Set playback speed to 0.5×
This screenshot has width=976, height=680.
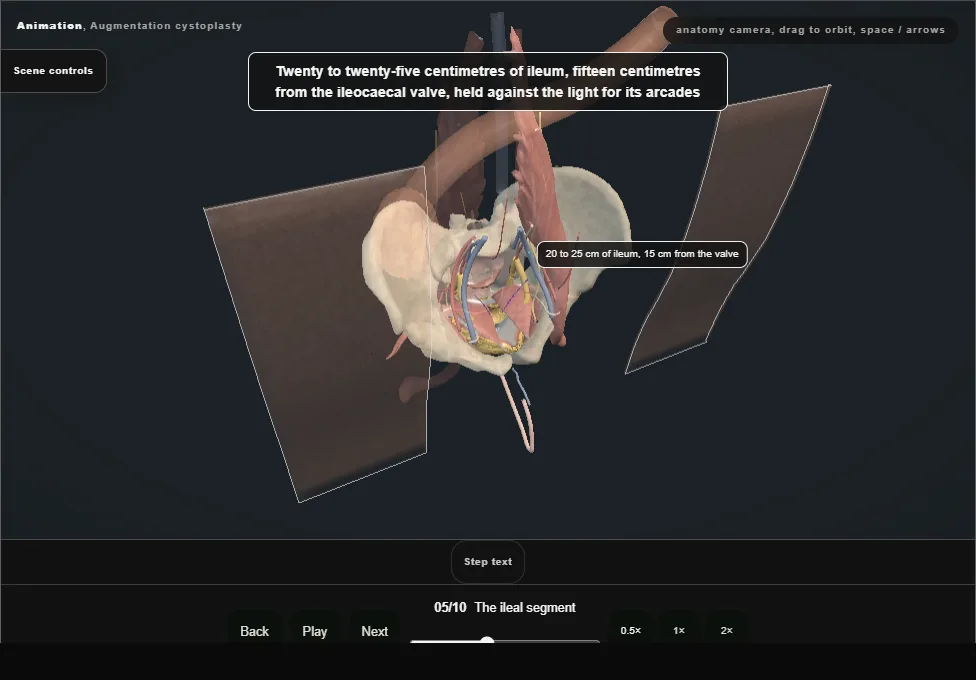(631, 630)
